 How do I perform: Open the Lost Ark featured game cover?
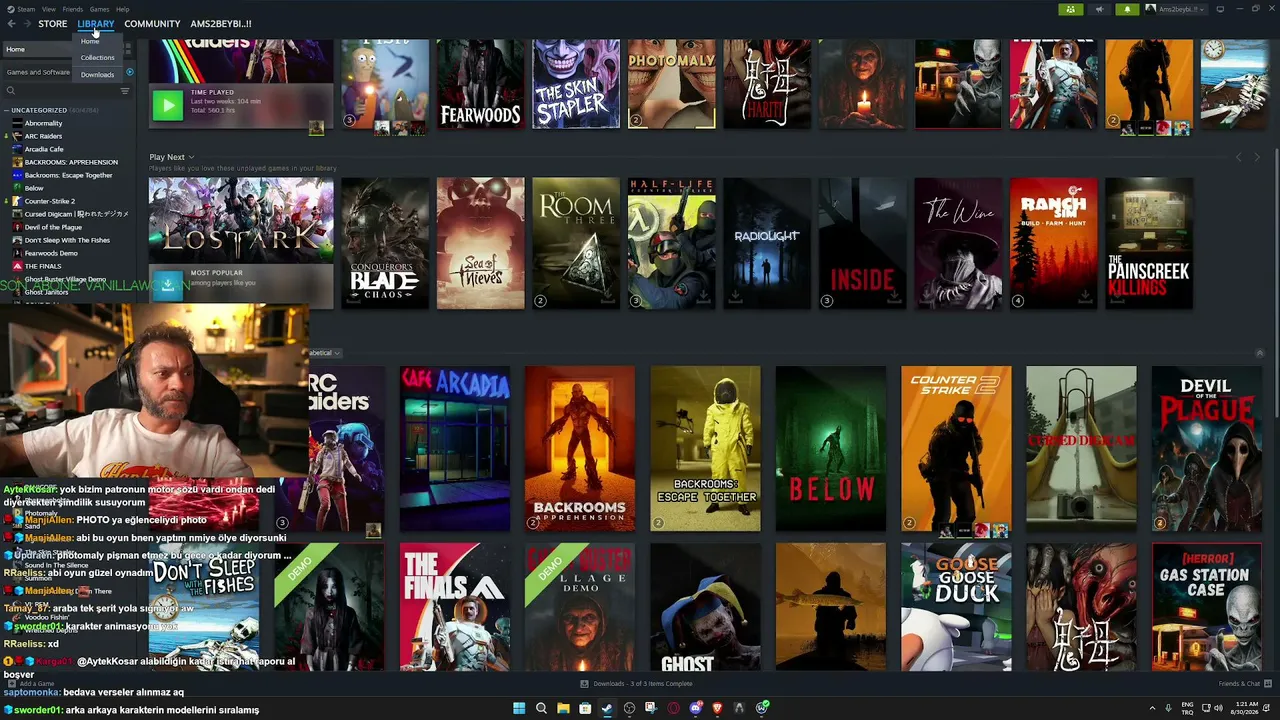pos(241,221)
